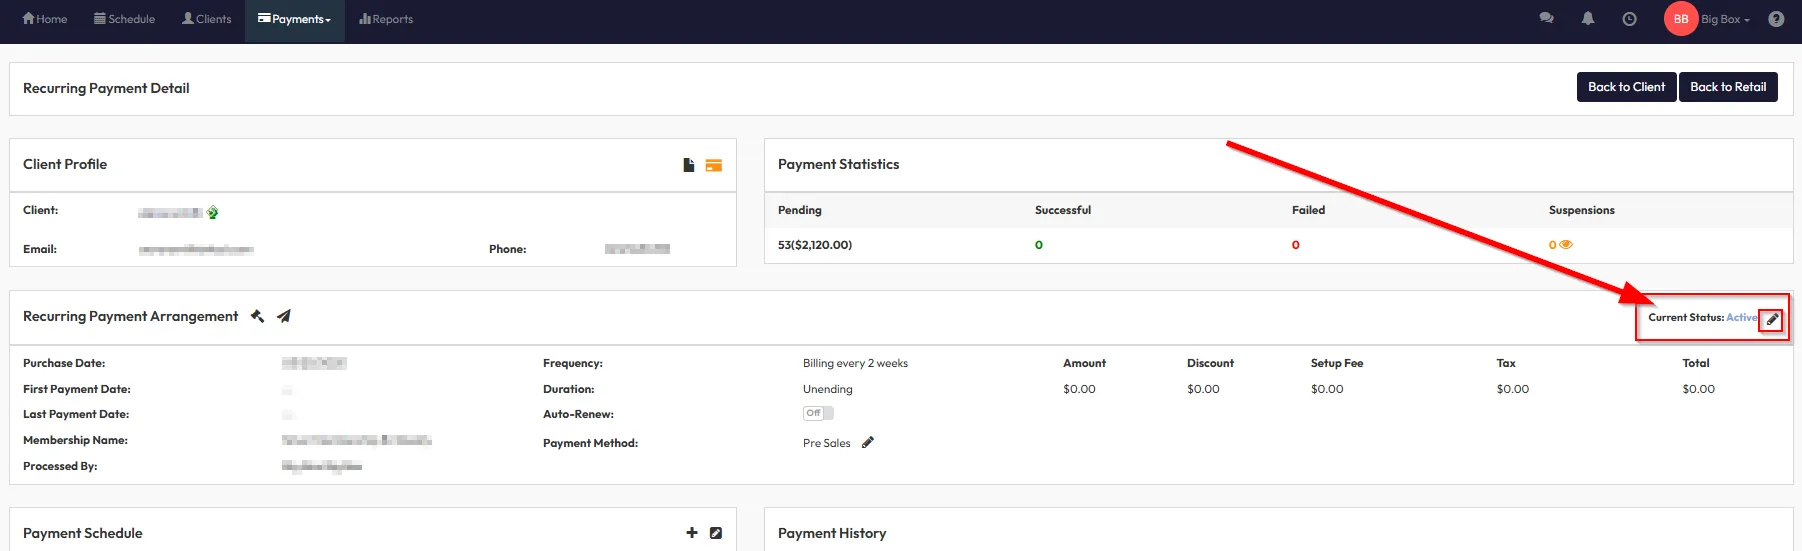Open the Big Box account dropdown
The width and height of the screenshot is (1802, 551).
(x=1724, y=19)
